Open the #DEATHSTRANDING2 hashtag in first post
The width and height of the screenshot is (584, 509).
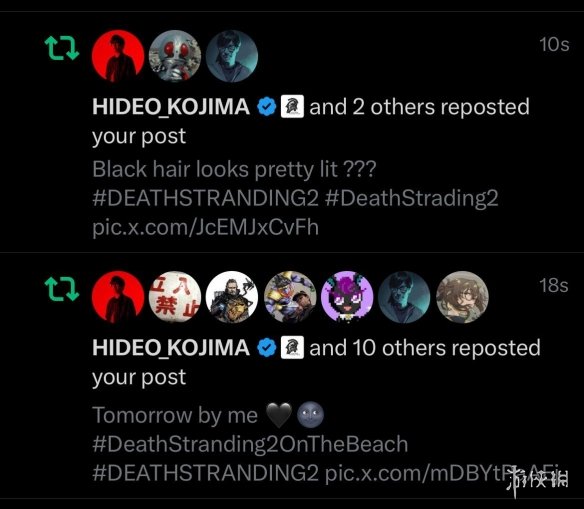click(x=205, y=198)
